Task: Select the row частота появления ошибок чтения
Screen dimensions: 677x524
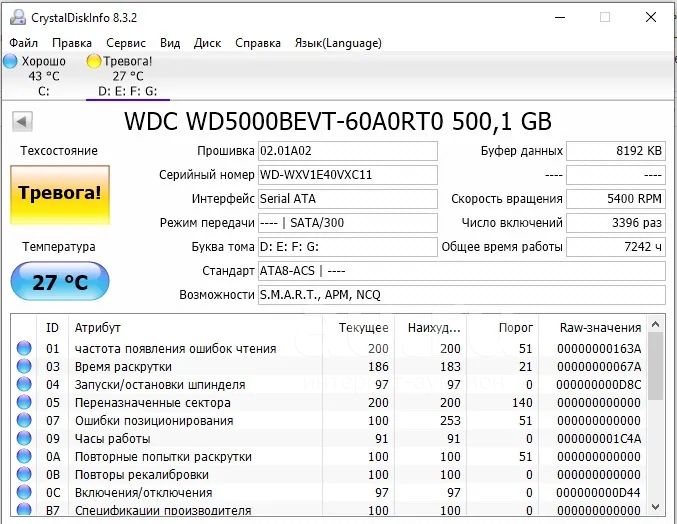Action: click(x=329, y=348)
